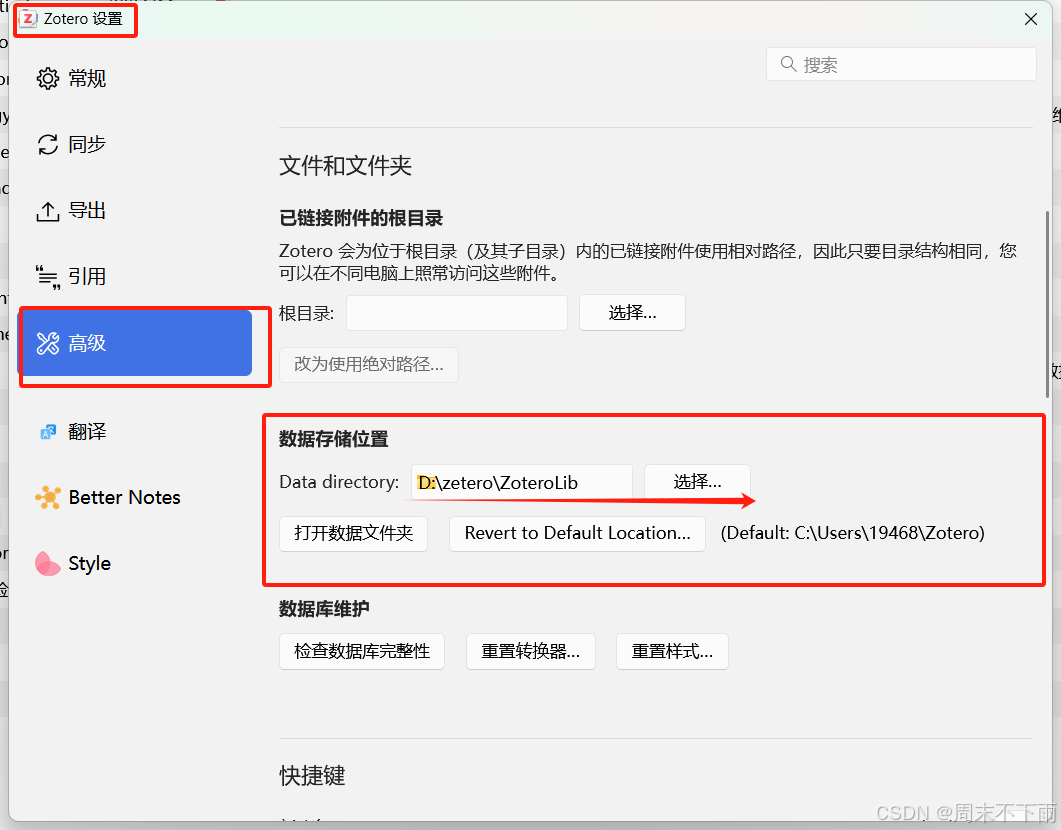Click the quote-lines icon beside 引用
This screenshot has width=1061, height=830.
click(47, 277)
